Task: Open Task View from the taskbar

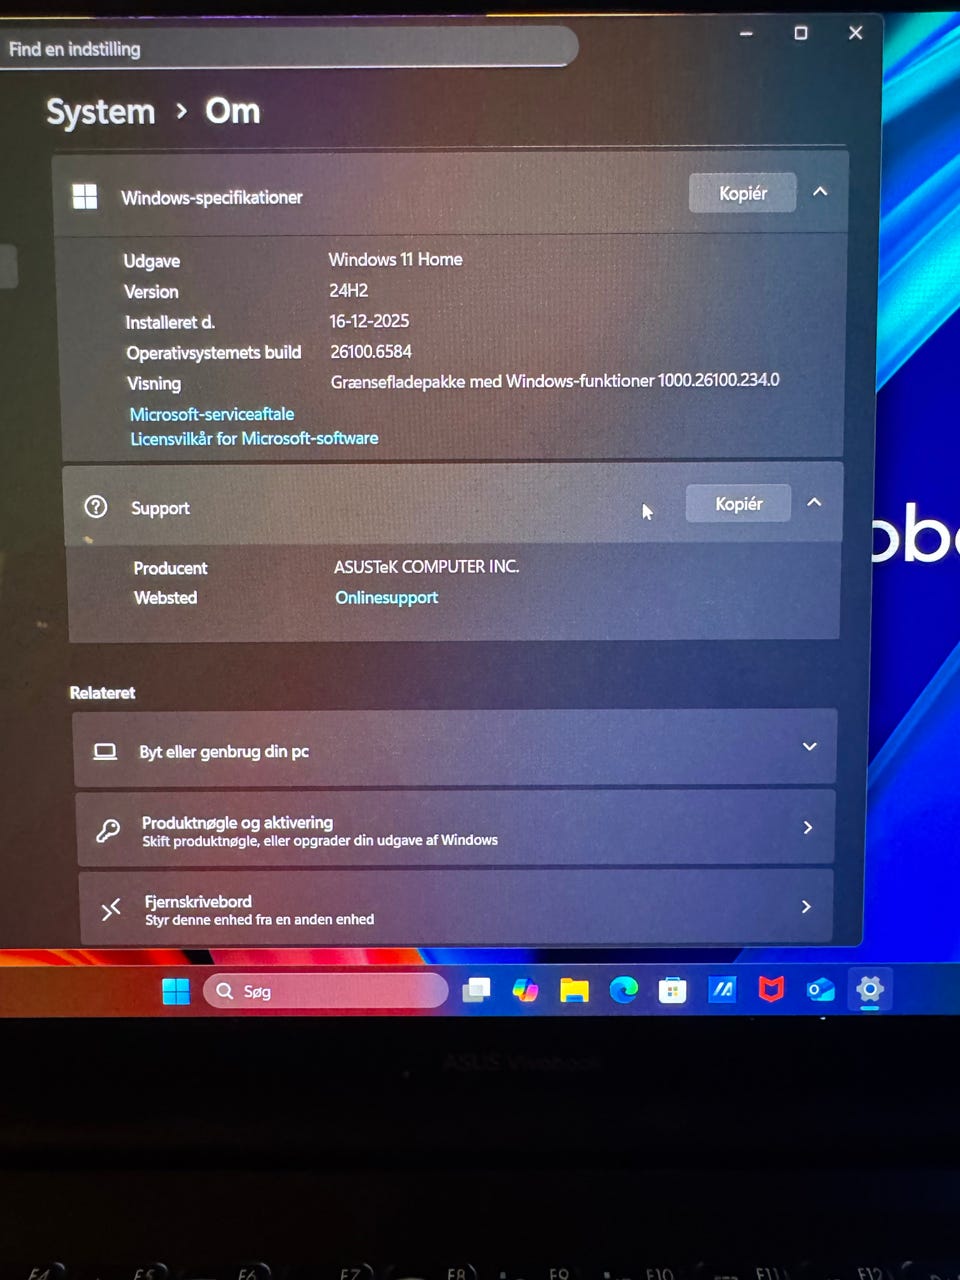Action: pos(476,990)
